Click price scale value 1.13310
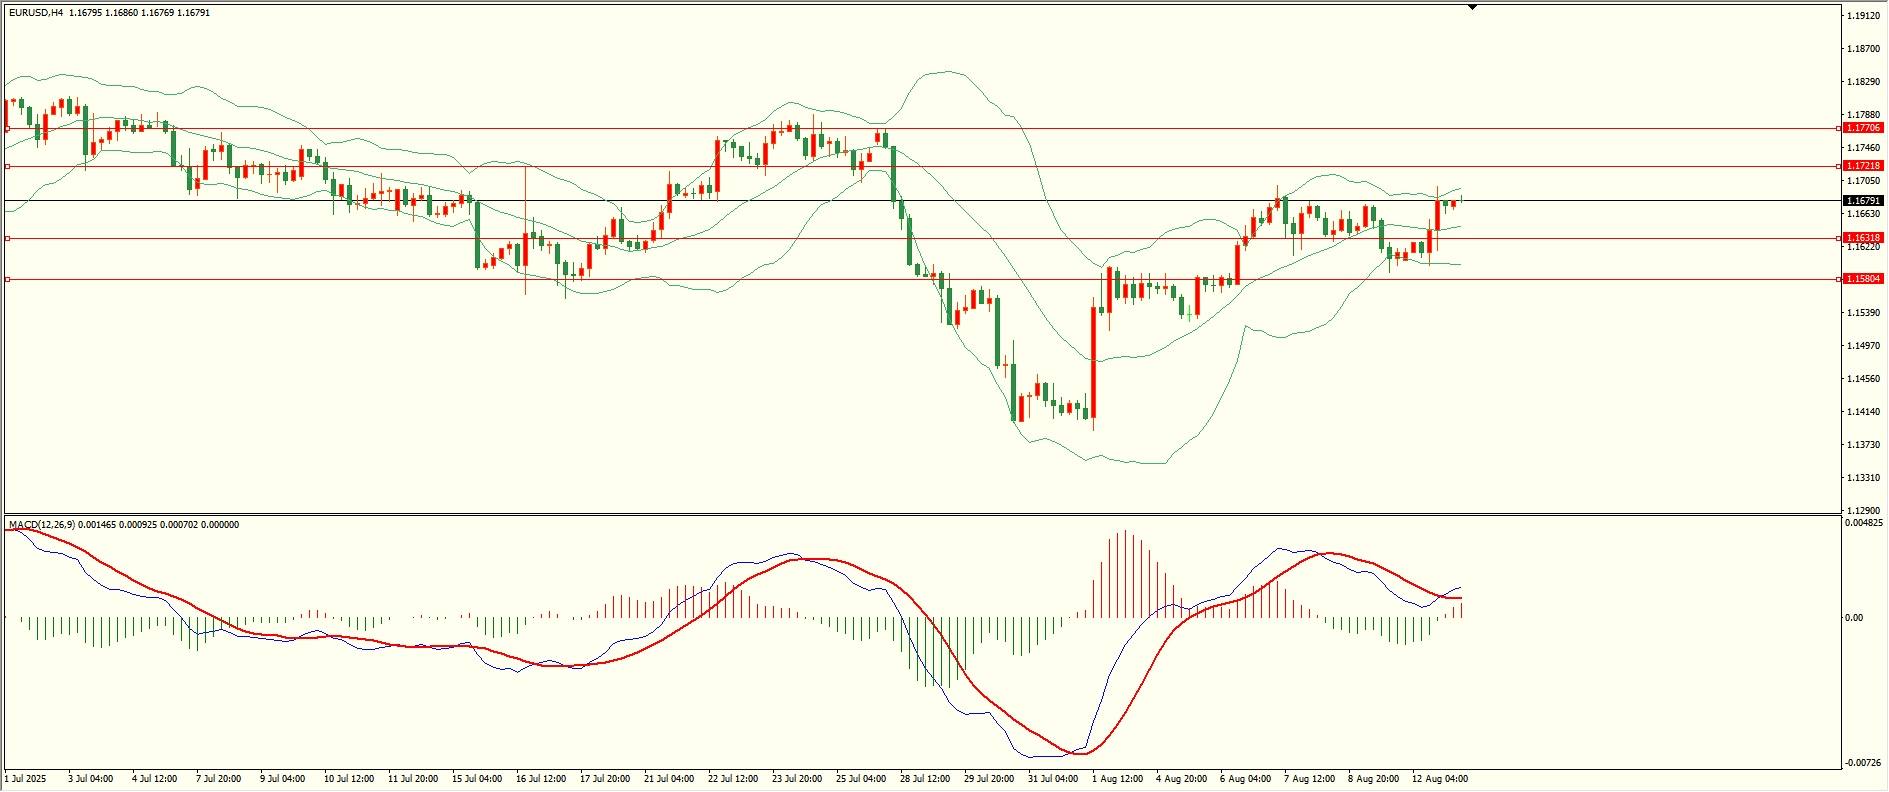1889x792 pixels. 1864,478
